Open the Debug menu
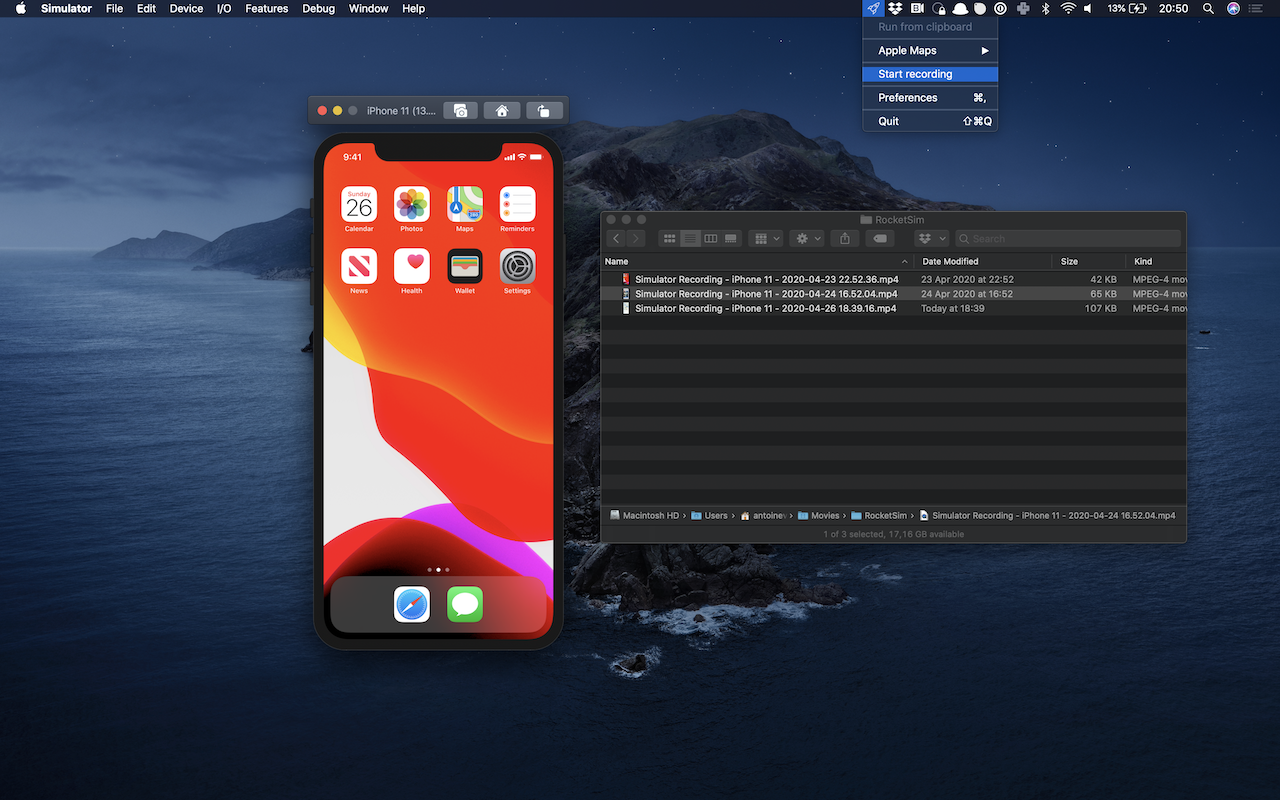1280x800 pixels. point(319,8)
